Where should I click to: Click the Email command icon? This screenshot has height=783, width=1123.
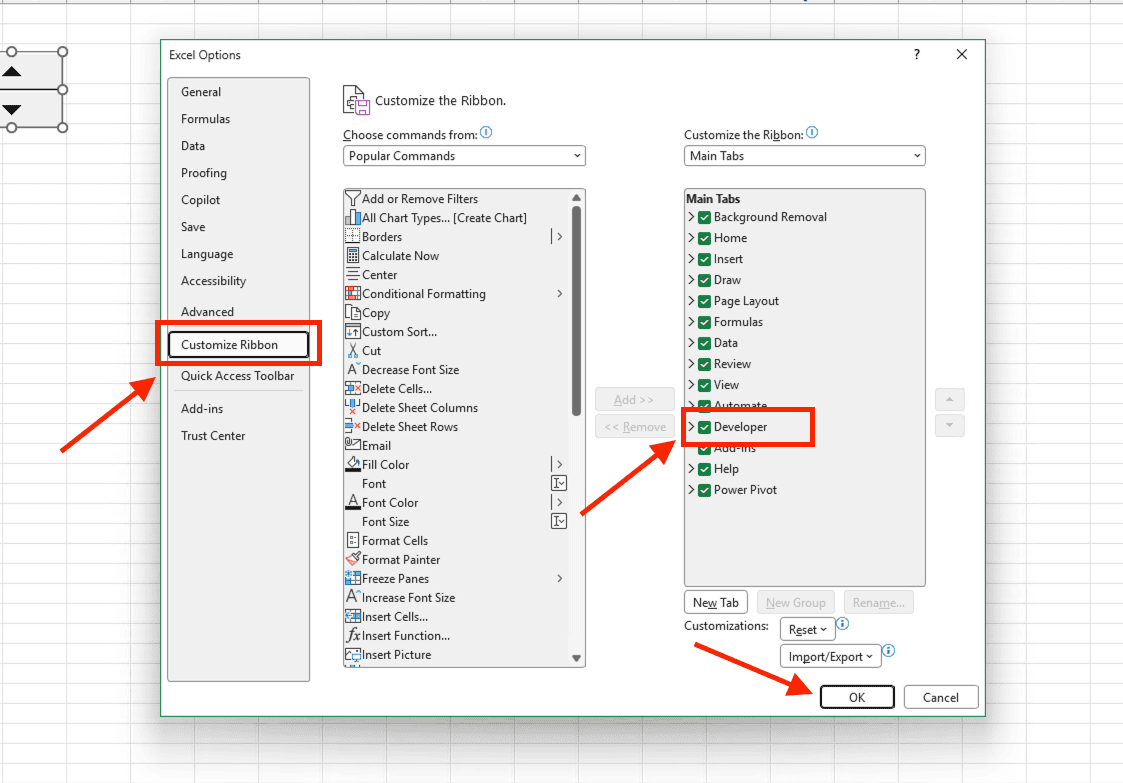pyautogui.click(x=352, y=445)
